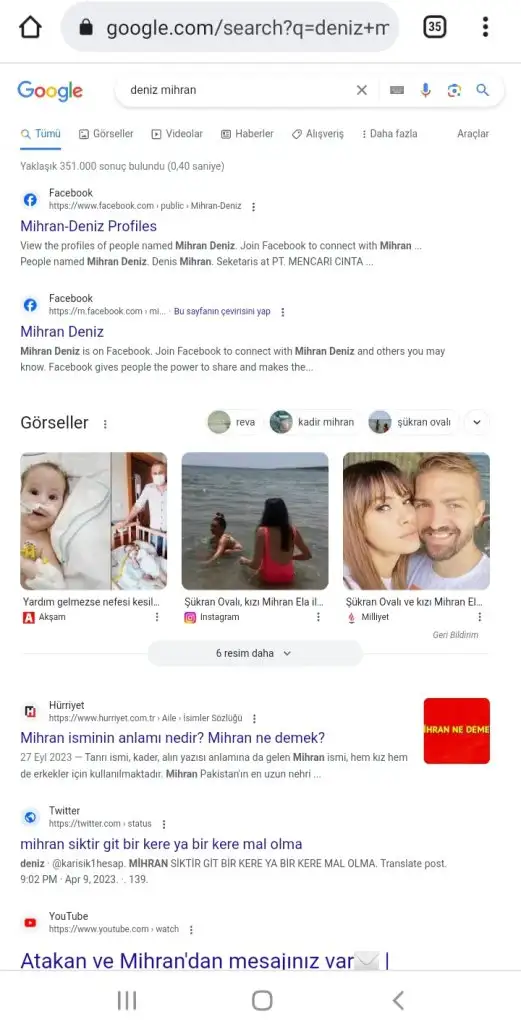Tap the browser home icon
The width and height of the screenshot is (521, 1024).
click(31, 27)
